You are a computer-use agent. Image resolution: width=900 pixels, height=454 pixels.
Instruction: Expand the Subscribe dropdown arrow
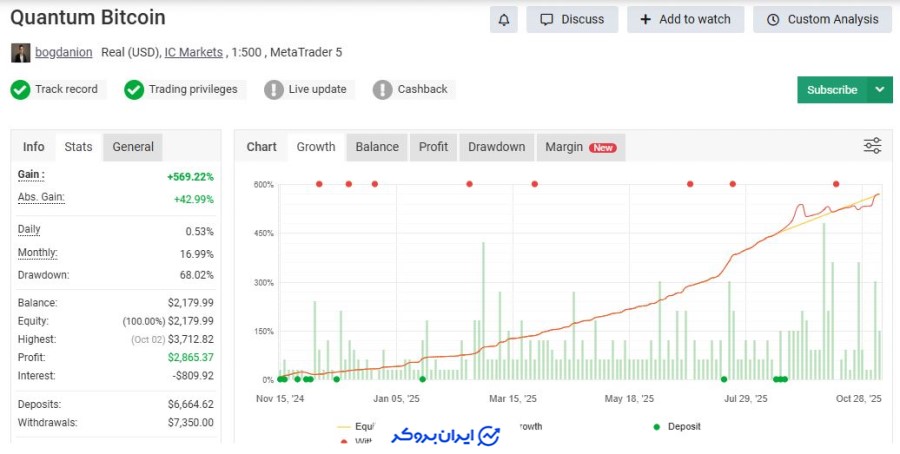[879, 89]
